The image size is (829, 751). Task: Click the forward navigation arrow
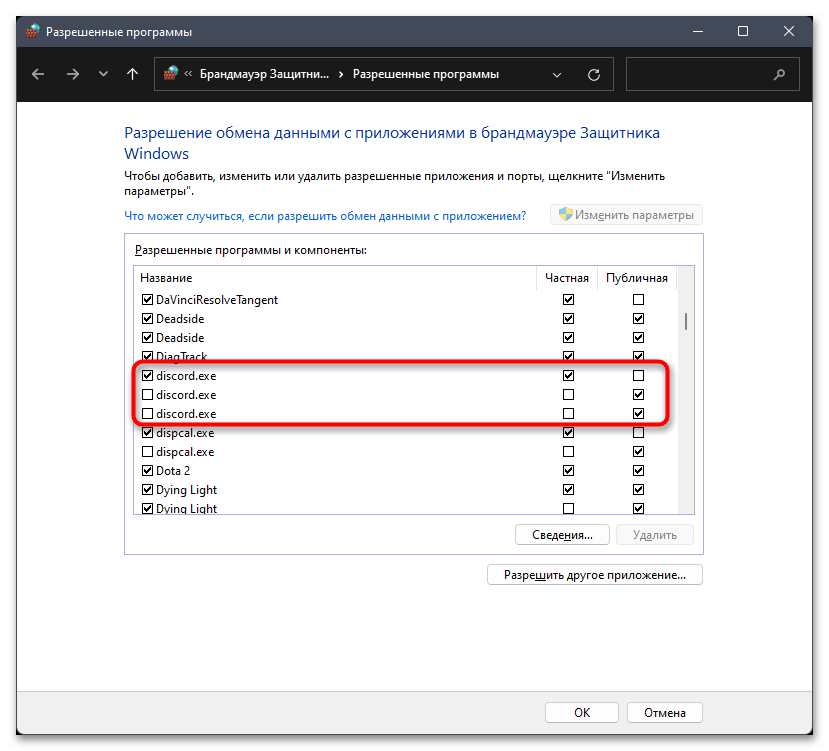pyautogui.click(x=73, y=74)
